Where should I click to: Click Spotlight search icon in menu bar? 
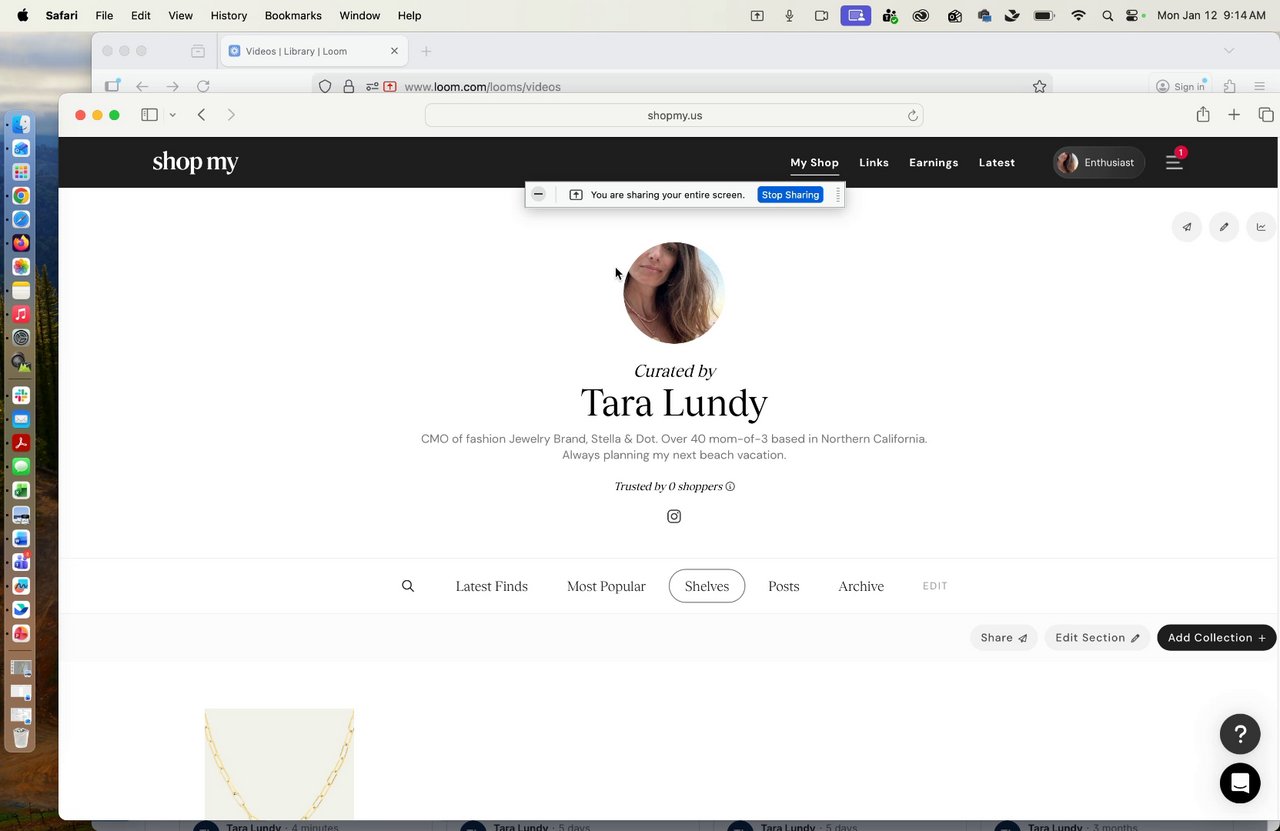click(1107, 16)
